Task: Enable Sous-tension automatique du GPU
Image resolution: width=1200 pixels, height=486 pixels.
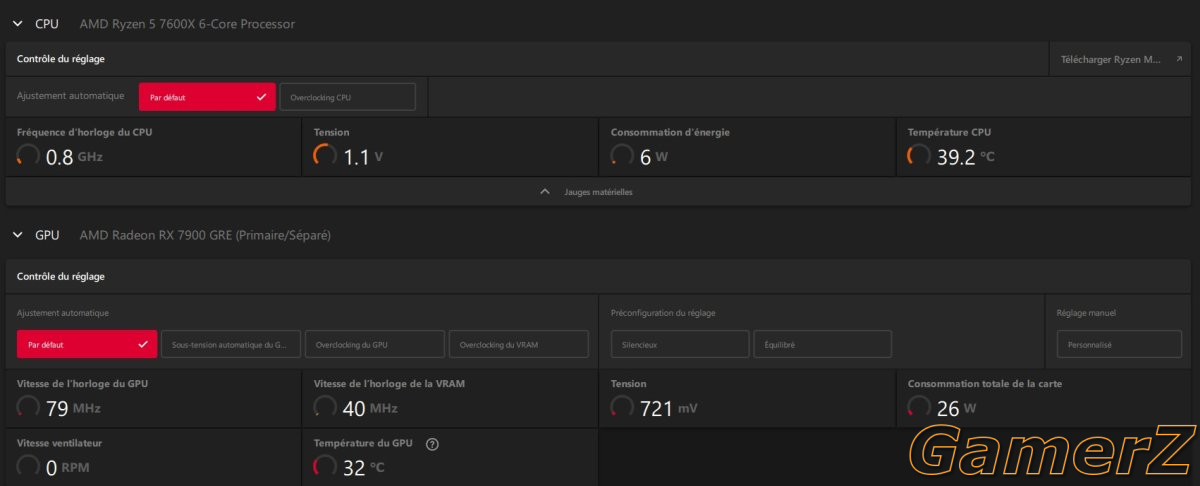Action: coord(230,344)
